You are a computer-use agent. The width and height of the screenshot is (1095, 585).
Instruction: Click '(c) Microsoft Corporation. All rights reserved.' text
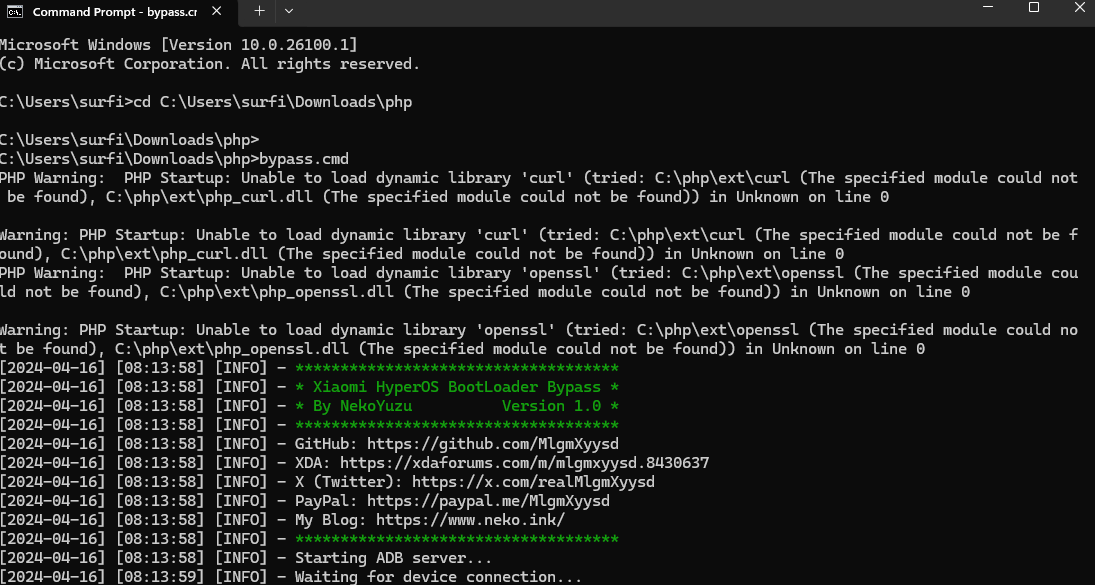pyautogui.click(x=210, y=64)
